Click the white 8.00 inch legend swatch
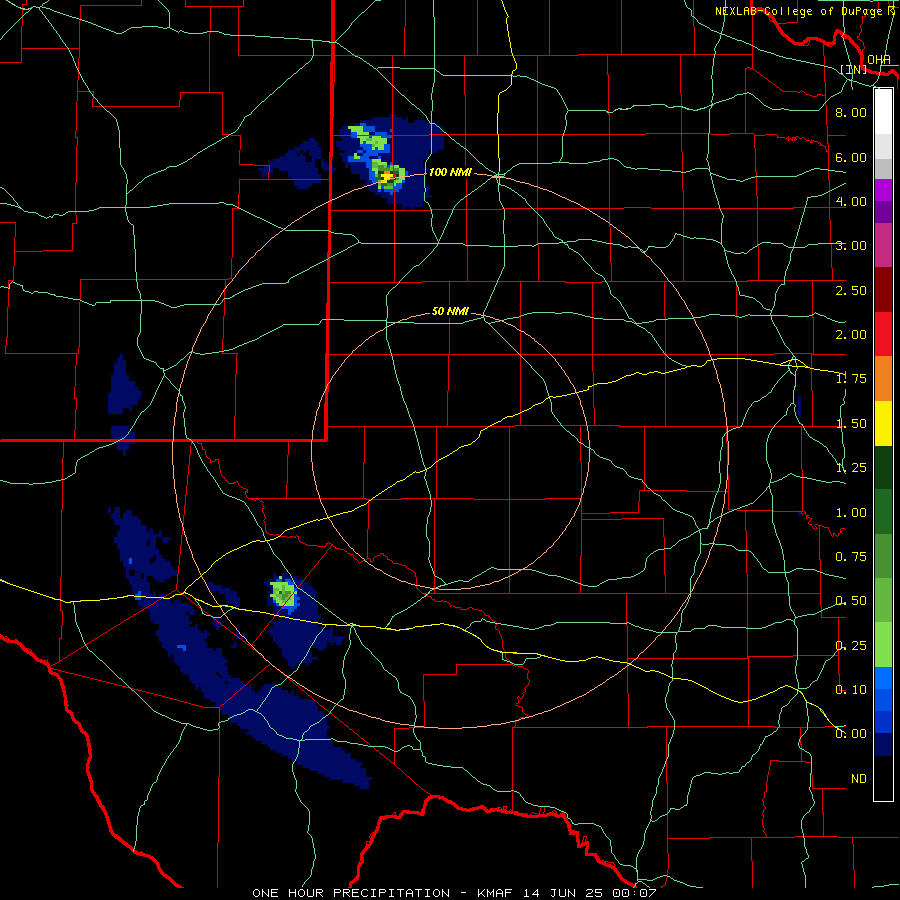The height and width of the screenshot is (900, 900). click(x=883, y=111)
